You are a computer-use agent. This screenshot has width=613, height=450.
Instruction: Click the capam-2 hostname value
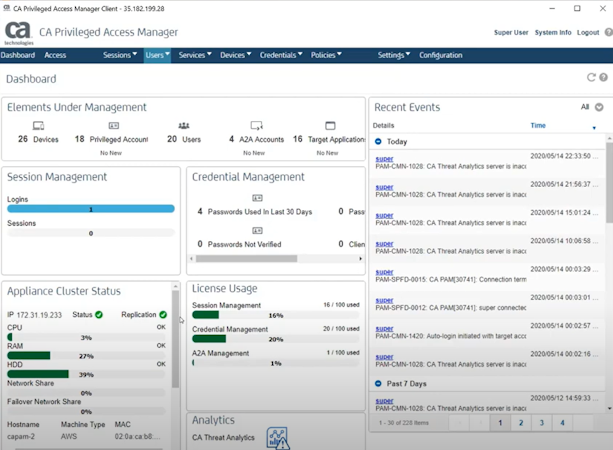click(21, 437)
